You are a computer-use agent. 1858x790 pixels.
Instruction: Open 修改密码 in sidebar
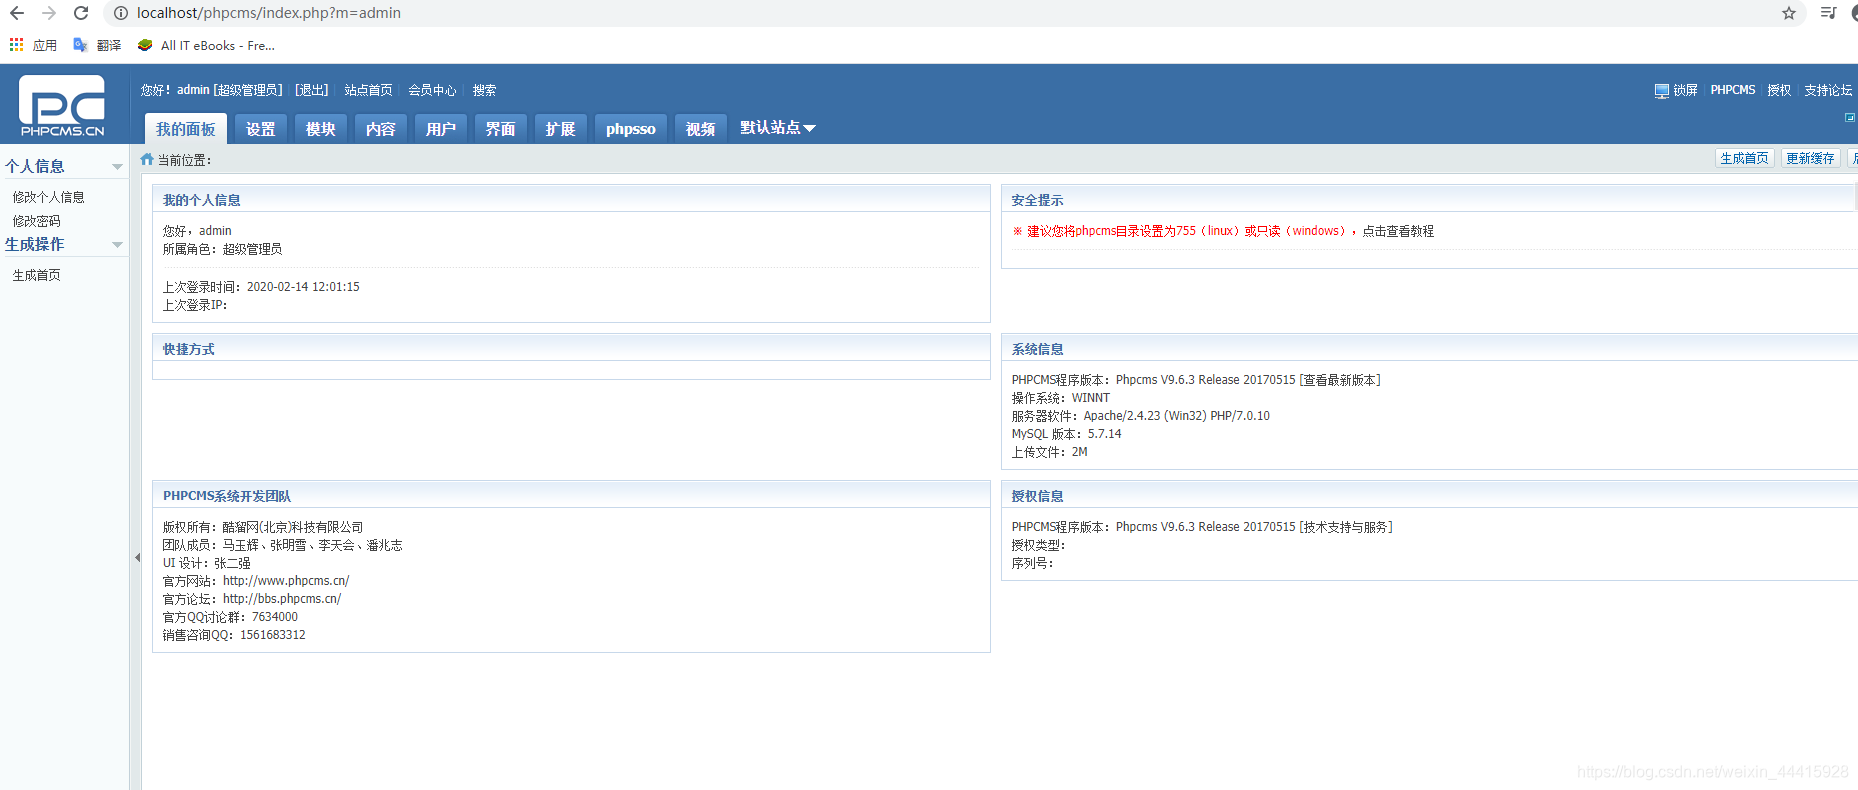[x=36, y=221]
